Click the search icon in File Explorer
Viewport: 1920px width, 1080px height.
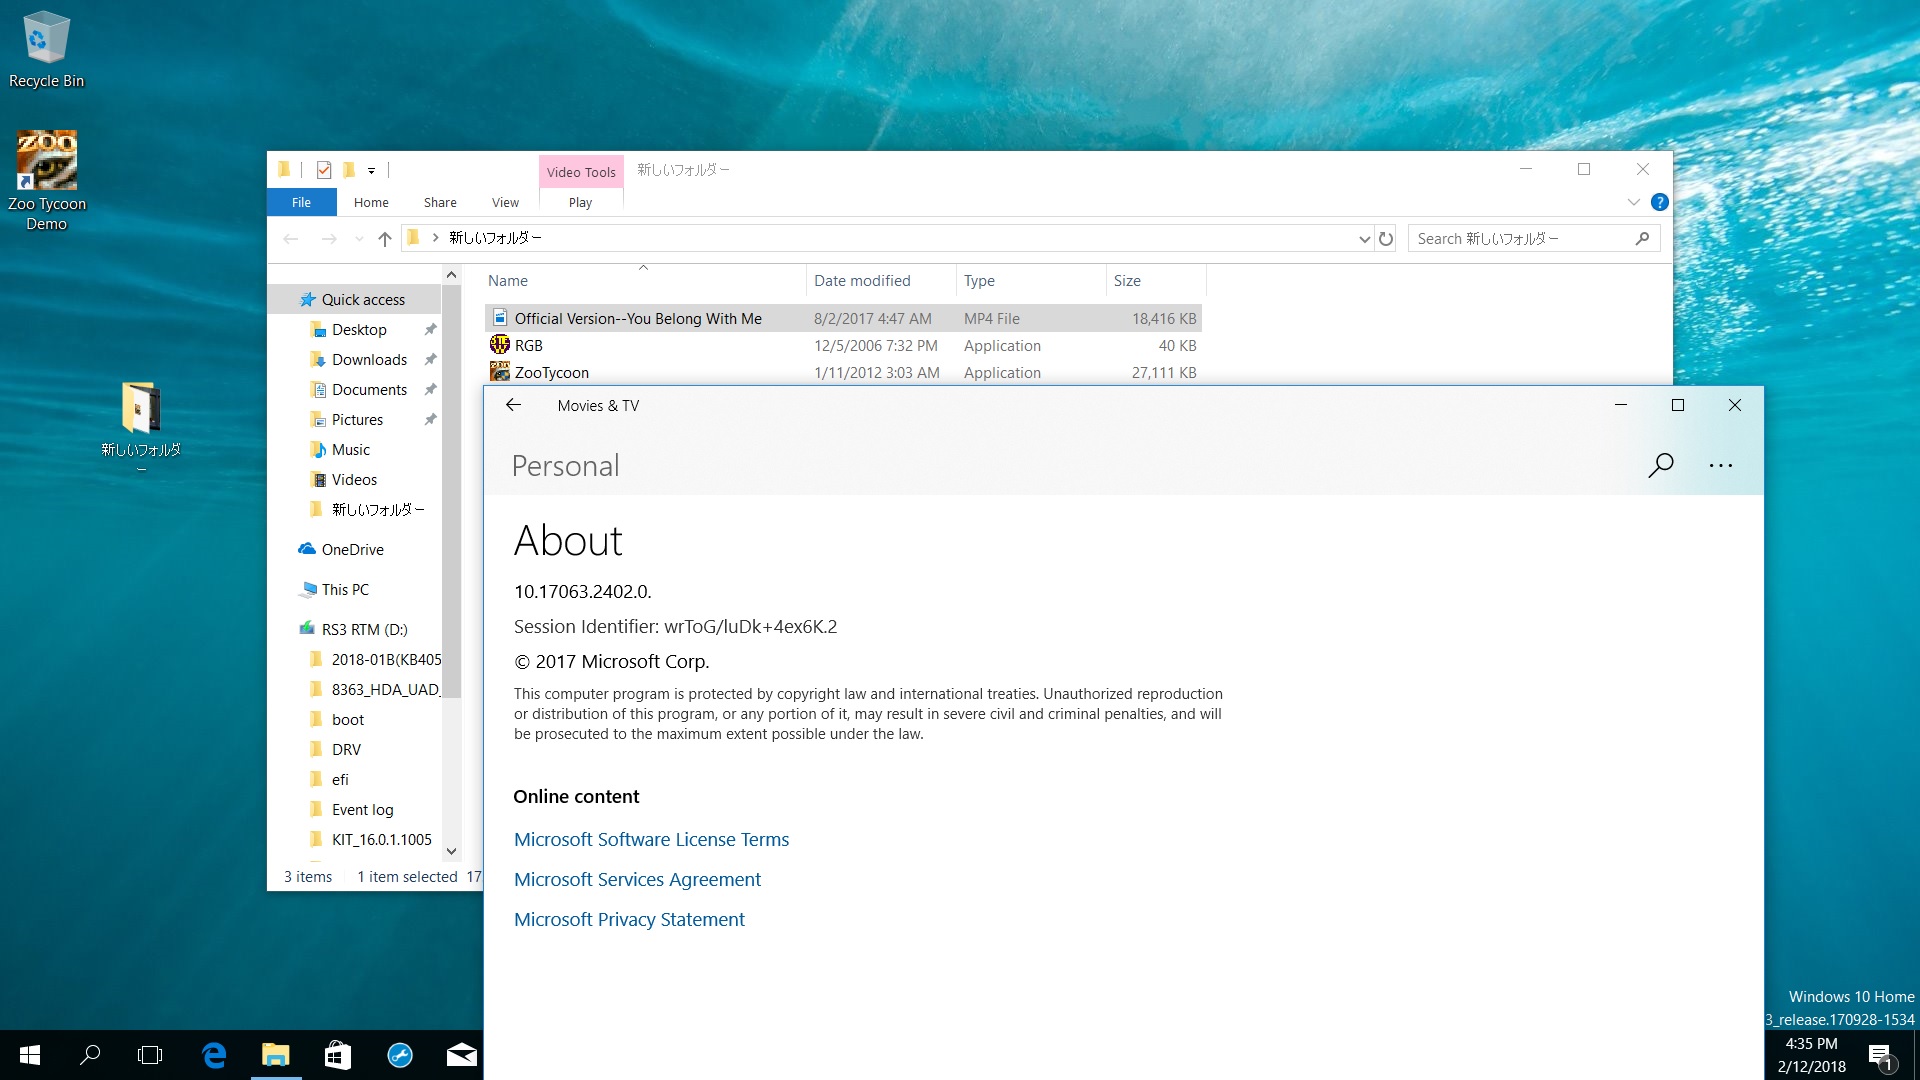[1646, 237]
